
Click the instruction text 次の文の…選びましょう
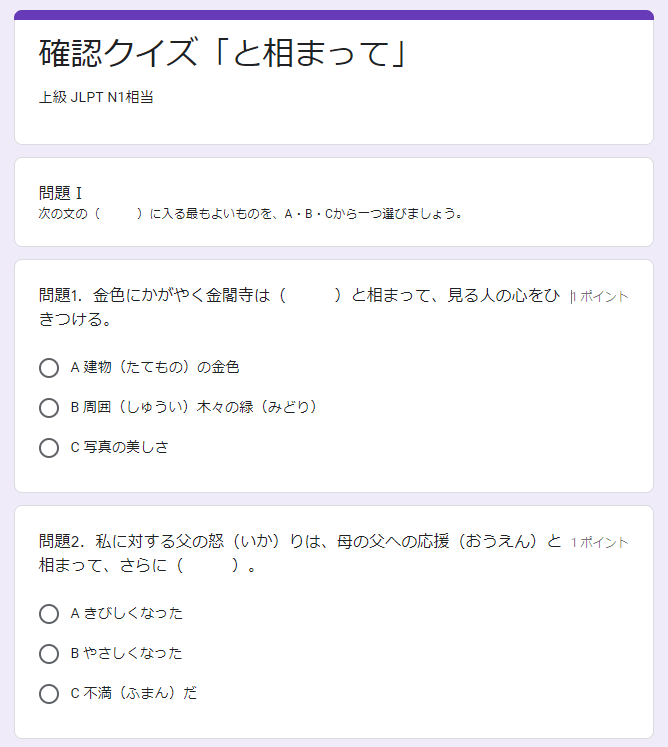click(251, 213)
